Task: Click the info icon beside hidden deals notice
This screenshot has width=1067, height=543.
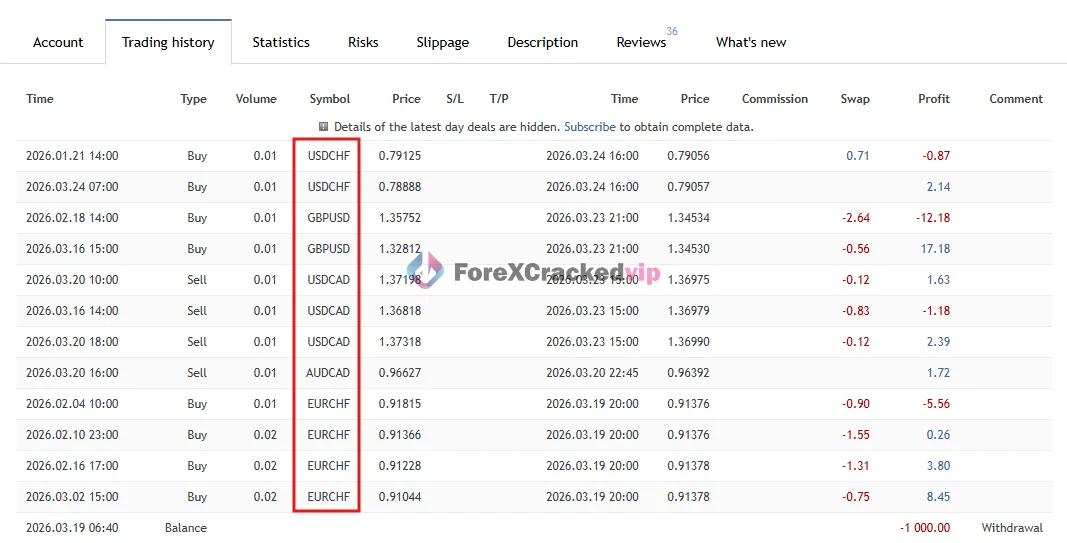Action: click(324, 127)
